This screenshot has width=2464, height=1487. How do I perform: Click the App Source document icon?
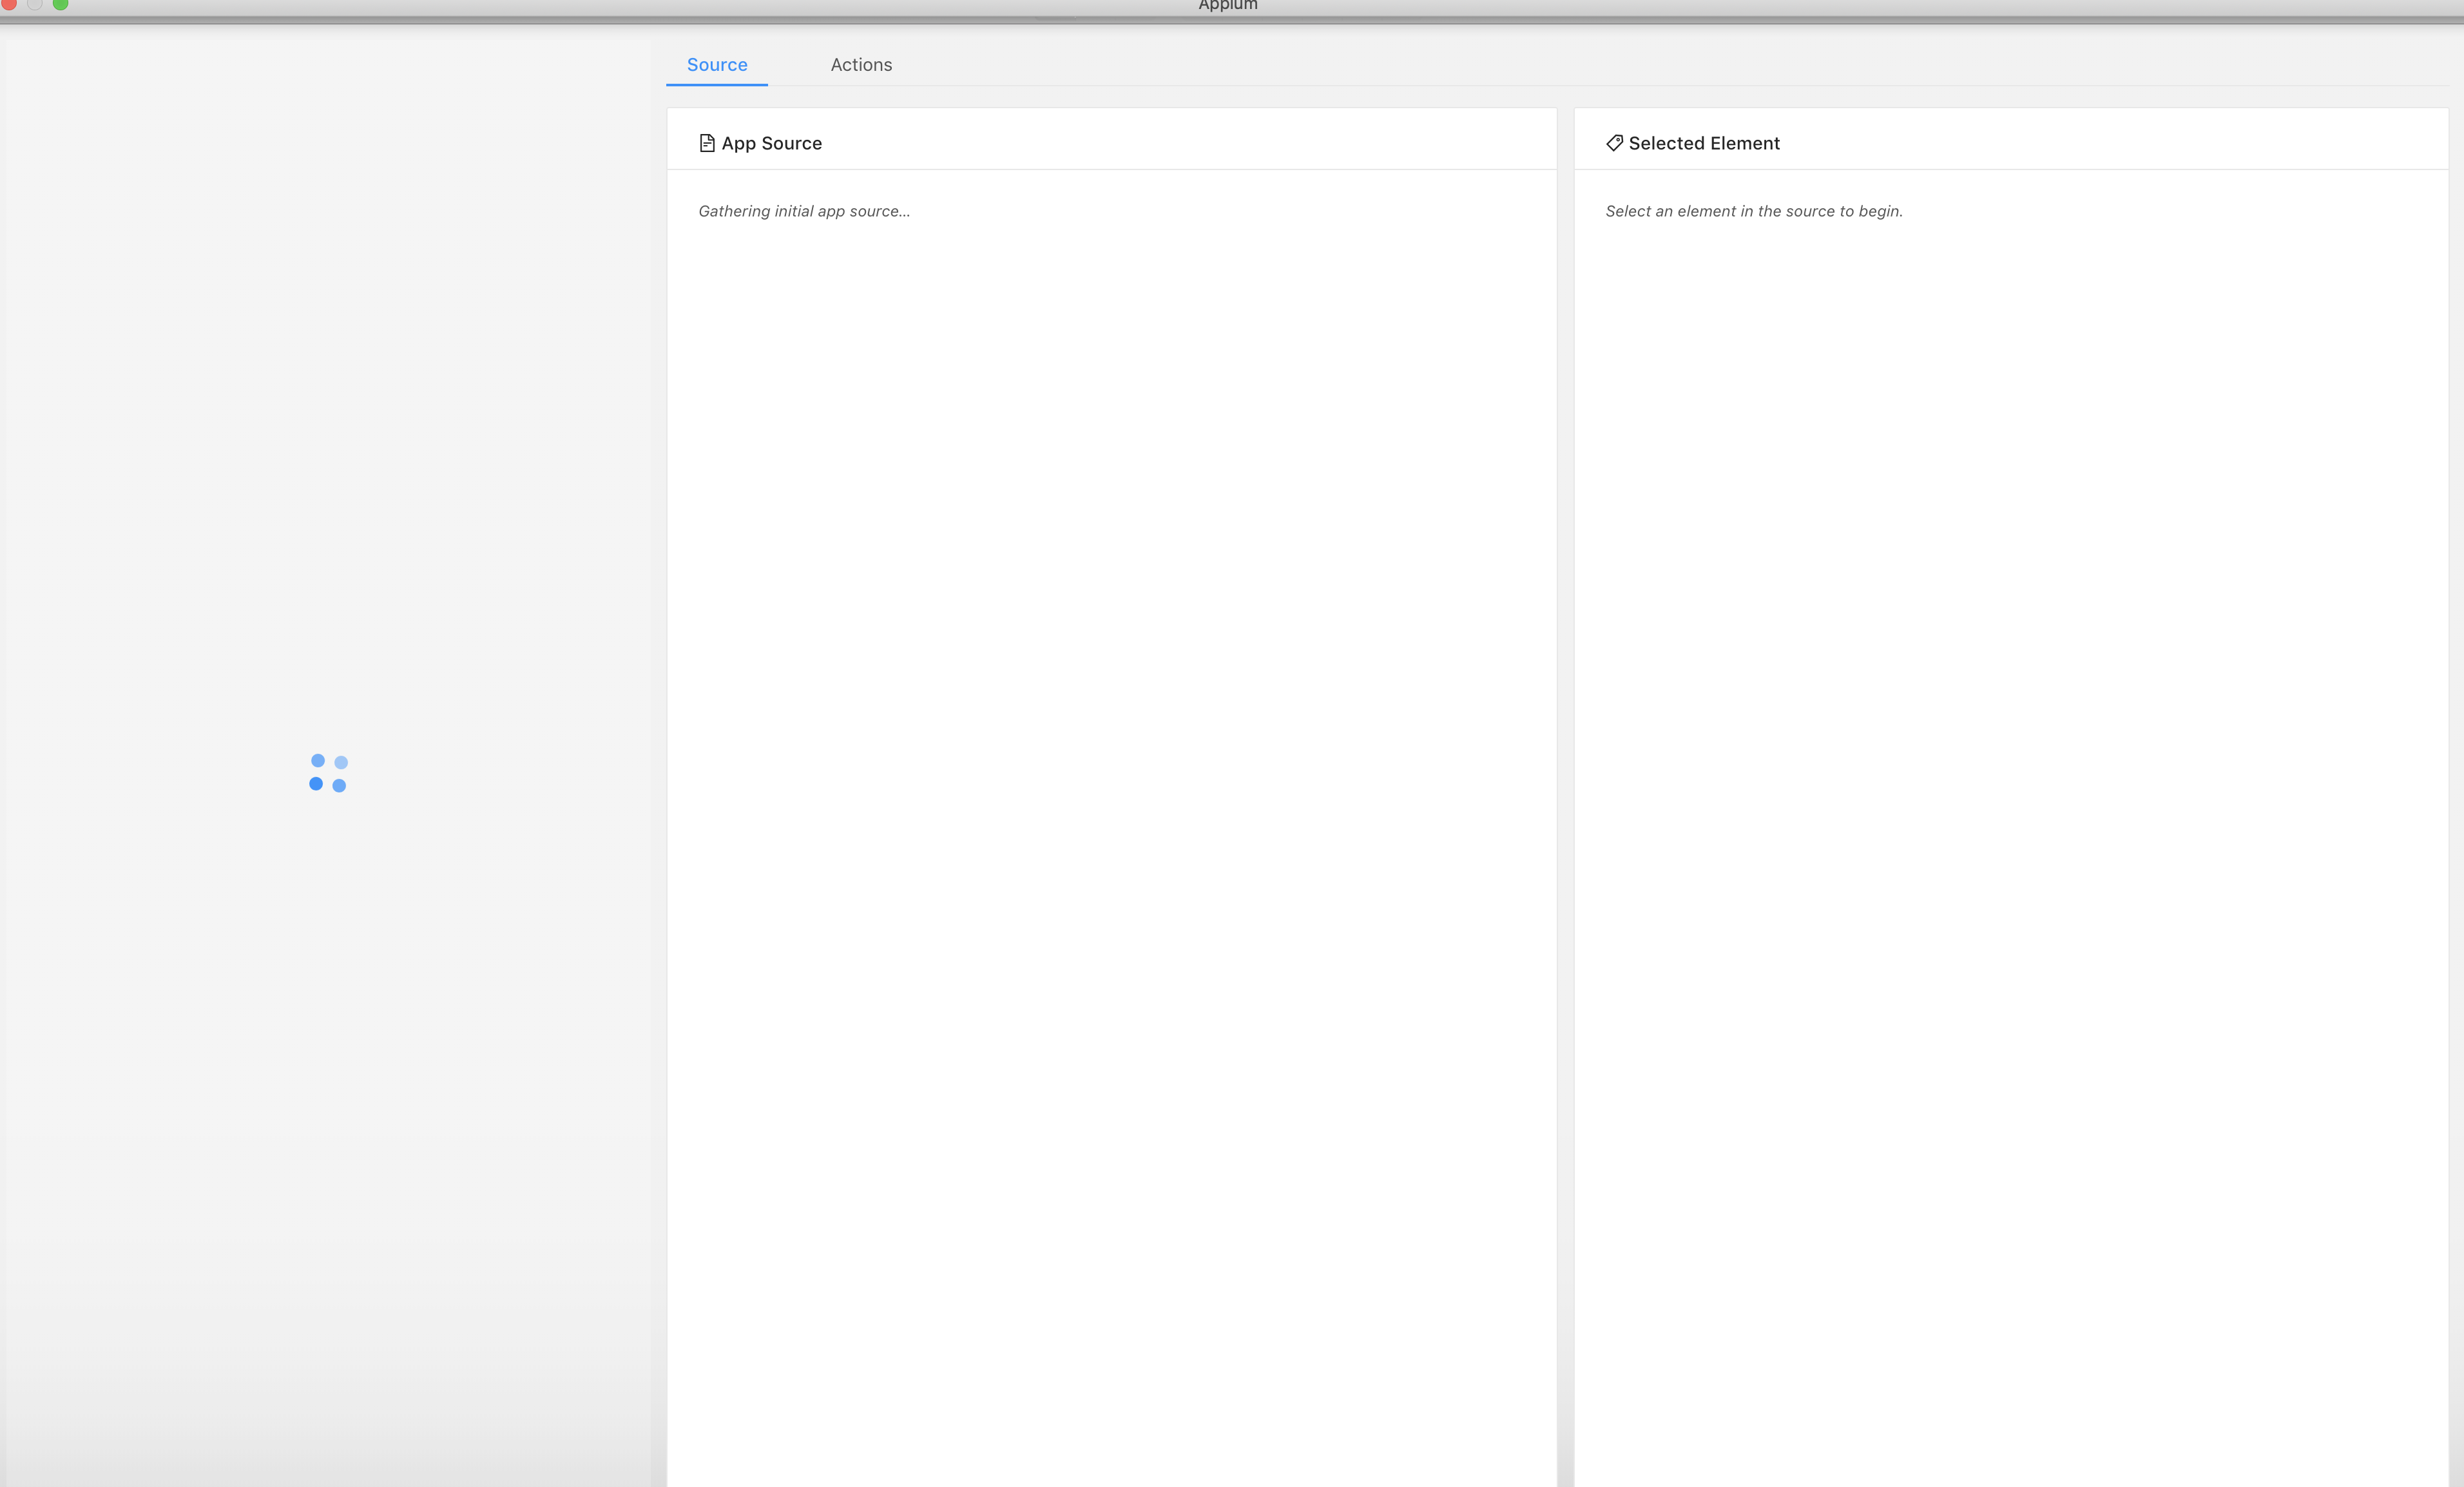pos(707,143)
